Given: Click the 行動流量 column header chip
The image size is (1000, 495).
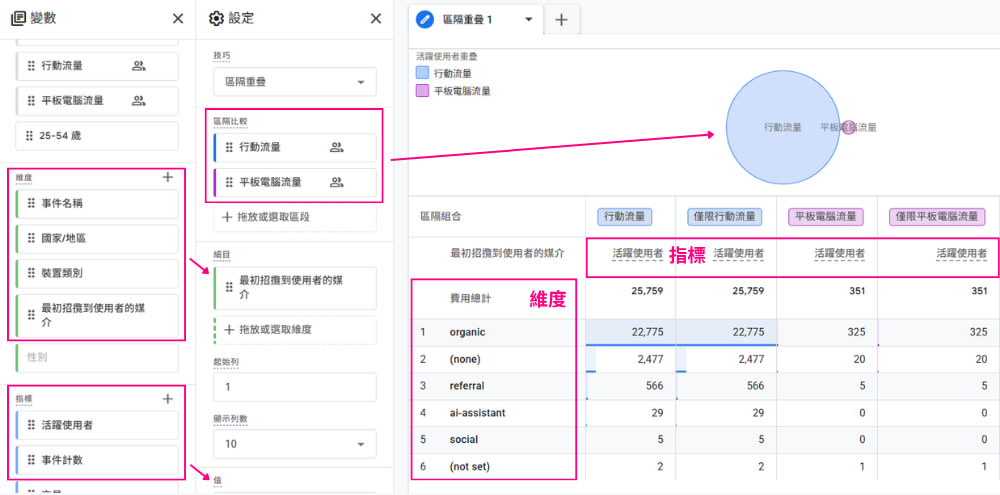Looking at the screenshot, I should [625, 217].
